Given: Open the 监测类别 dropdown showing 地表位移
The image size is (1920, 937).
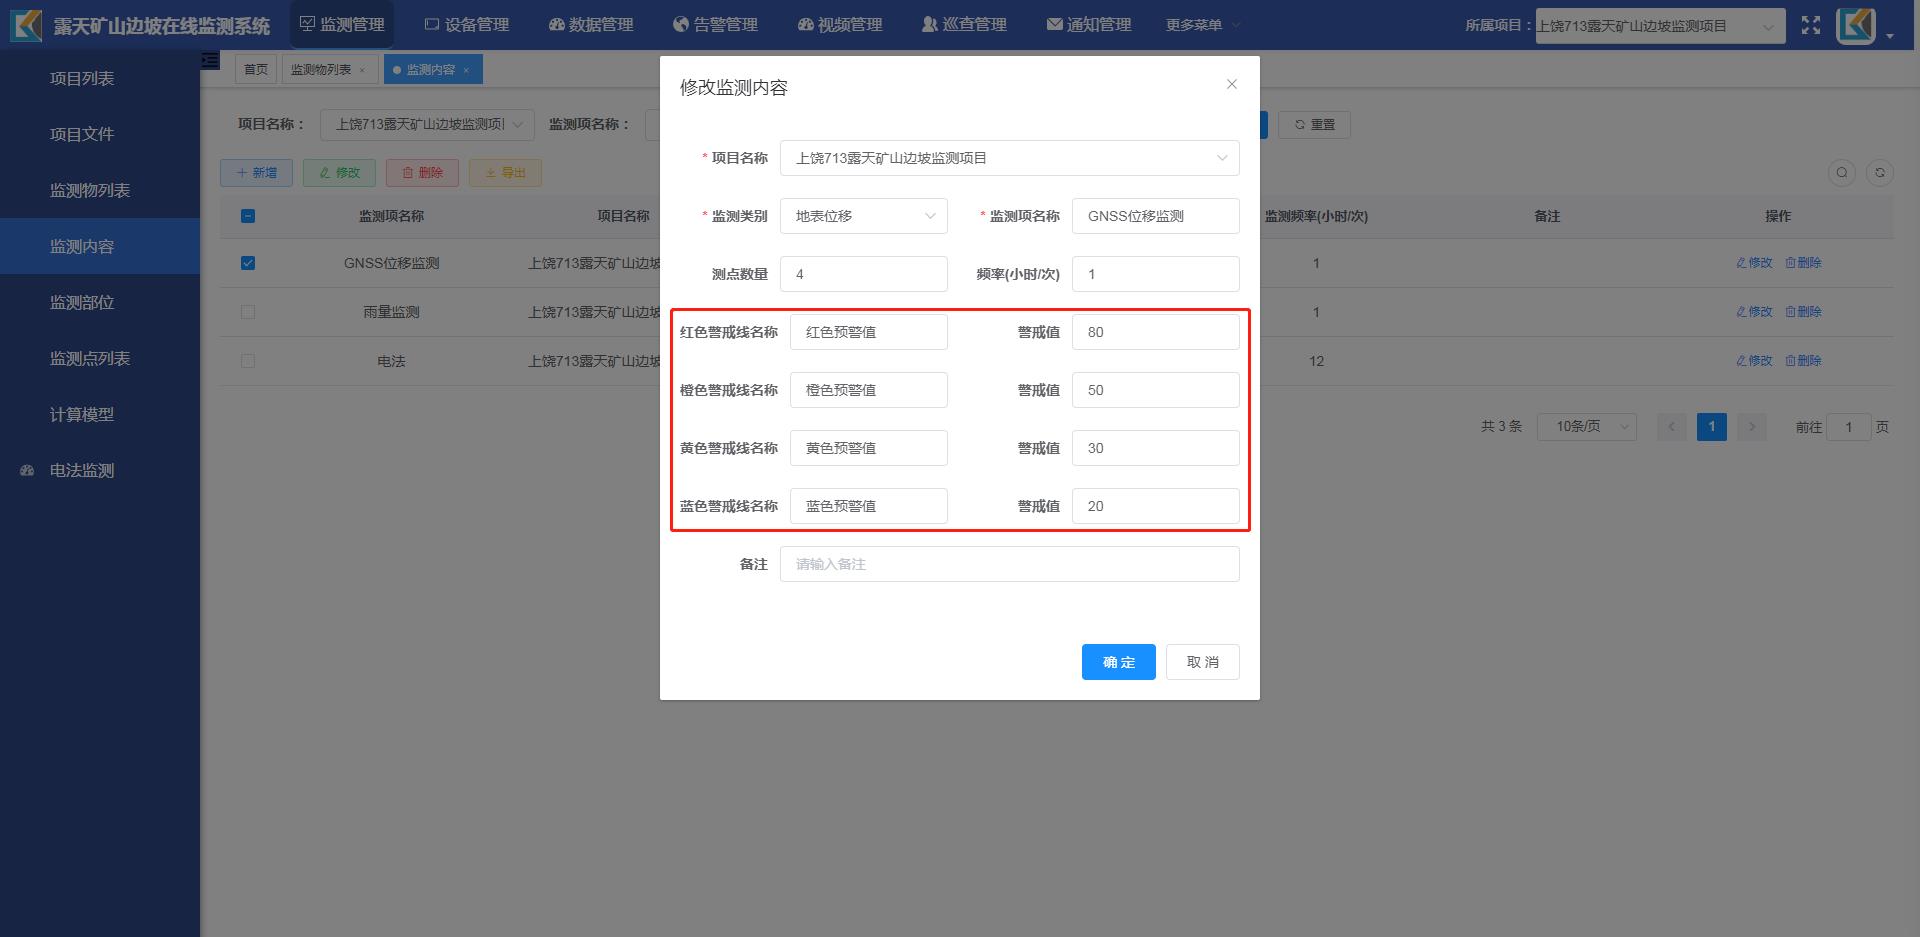Looking at the screenshot, I should tap(863, 216).
